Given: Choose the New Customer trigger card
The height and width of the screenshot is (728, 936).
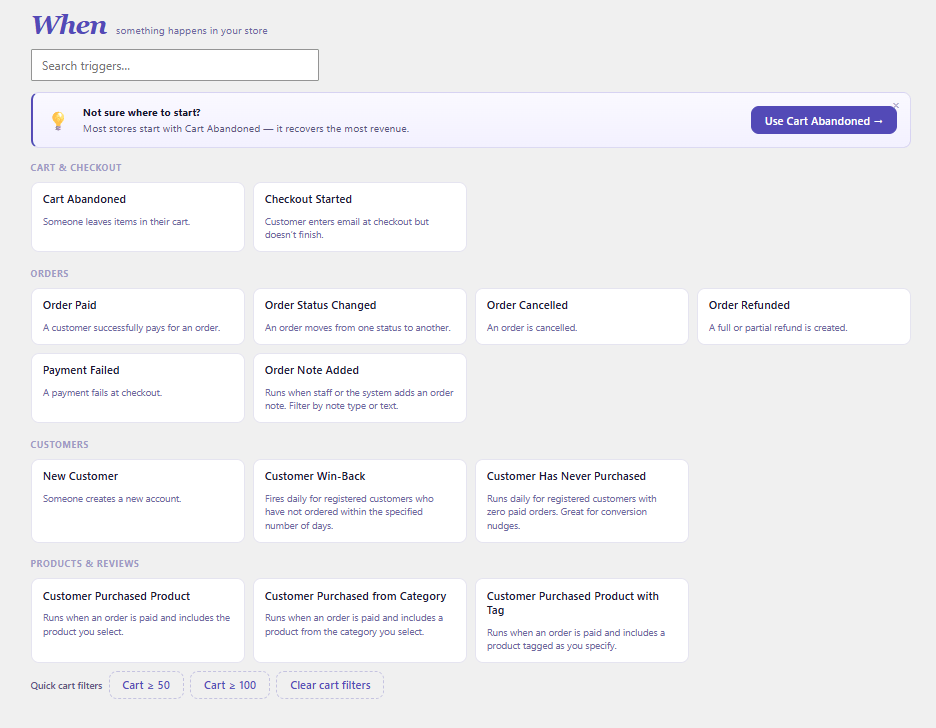Looking at the screenshot, I should click(138, 501).
